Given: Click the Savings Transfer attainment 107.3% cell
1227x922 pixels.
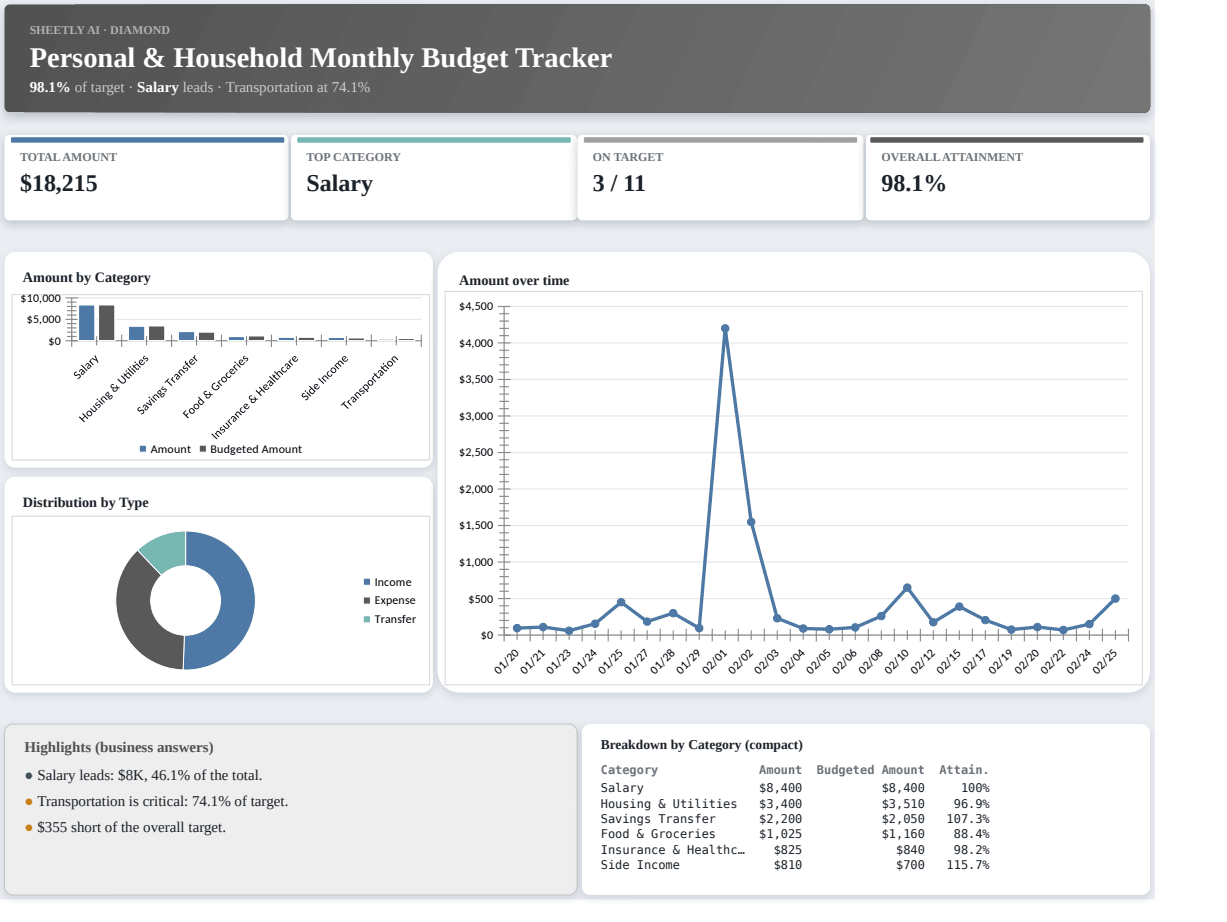Looking at the screenshot, I should point(968,819).
